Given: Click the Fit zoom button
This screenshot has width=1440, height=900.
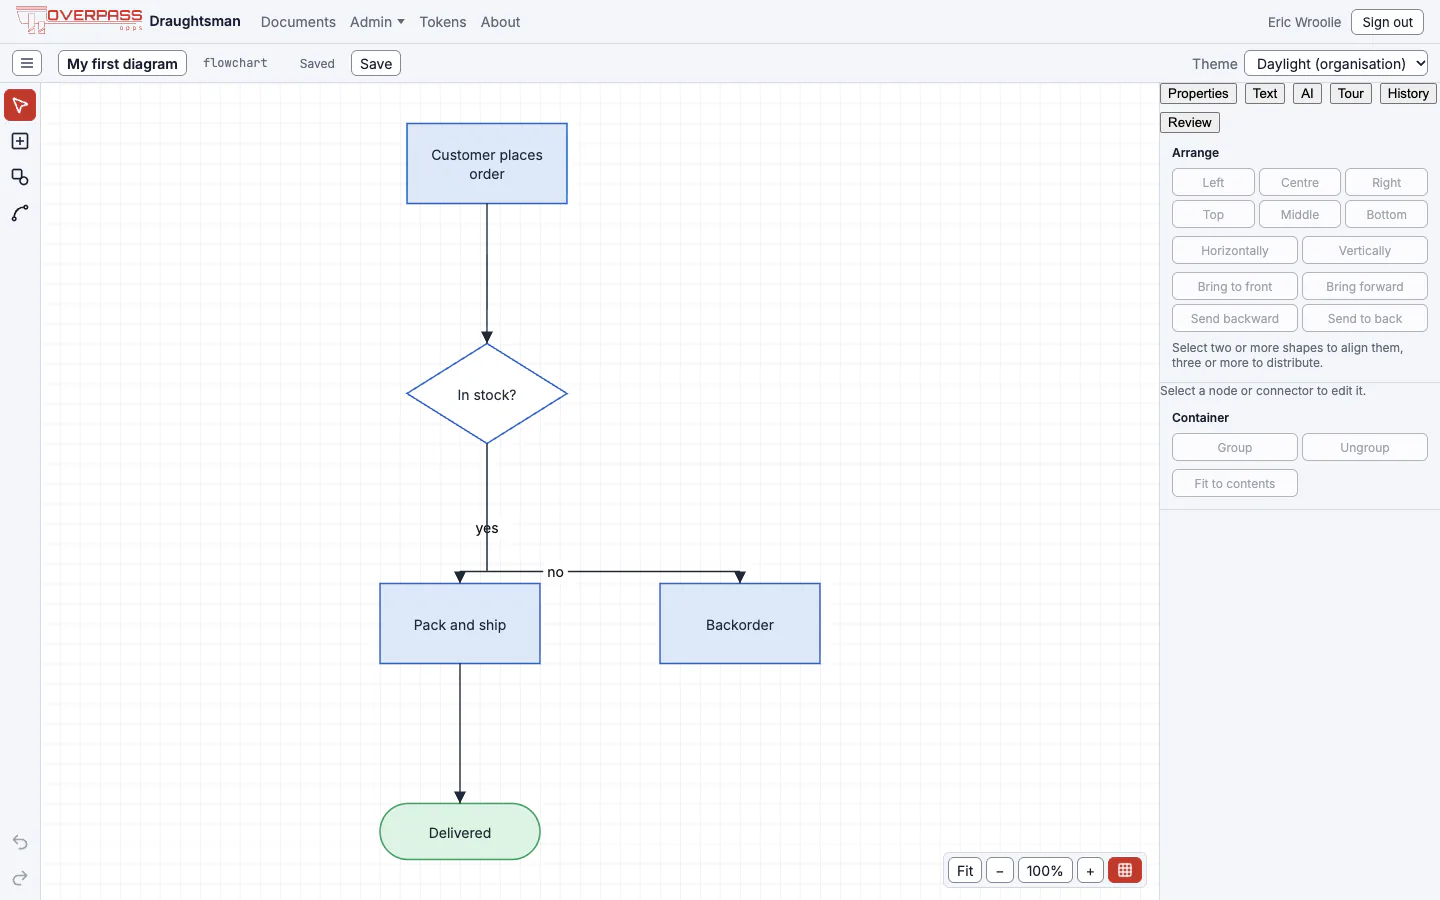Looking at the screenshot, I should tap(965, 870).
